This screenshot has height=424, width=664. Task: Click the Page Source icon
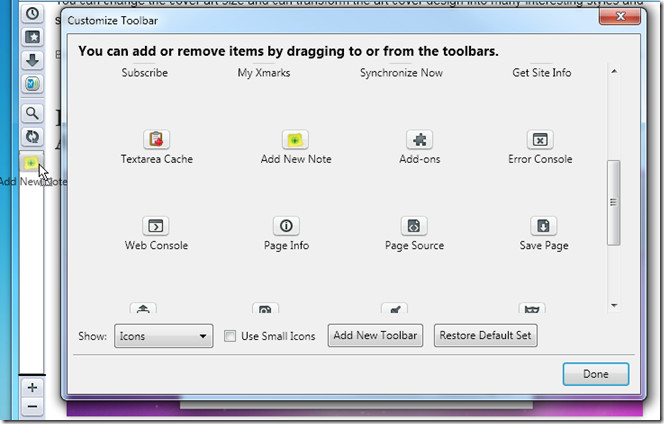tap(414, 226)
